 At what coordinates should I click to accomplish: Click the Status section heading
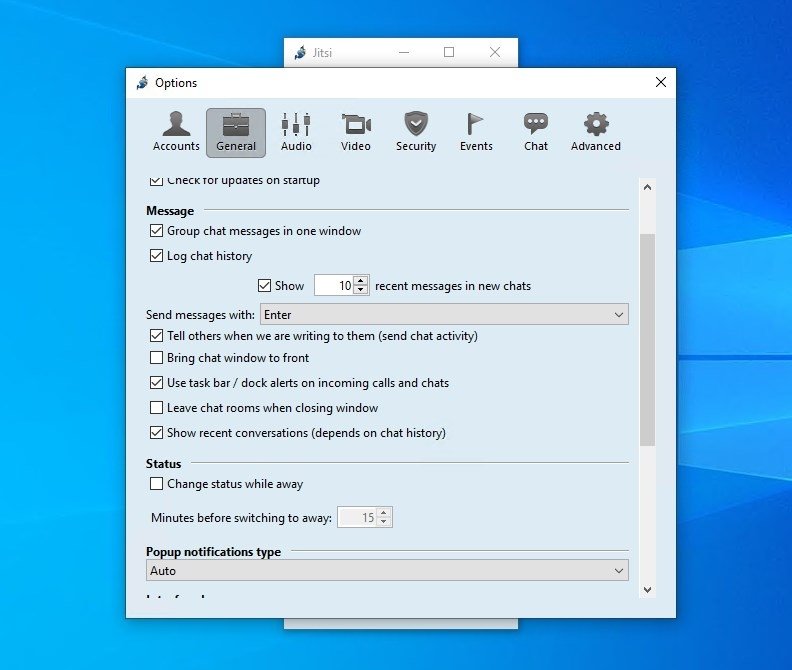point(164,463)
